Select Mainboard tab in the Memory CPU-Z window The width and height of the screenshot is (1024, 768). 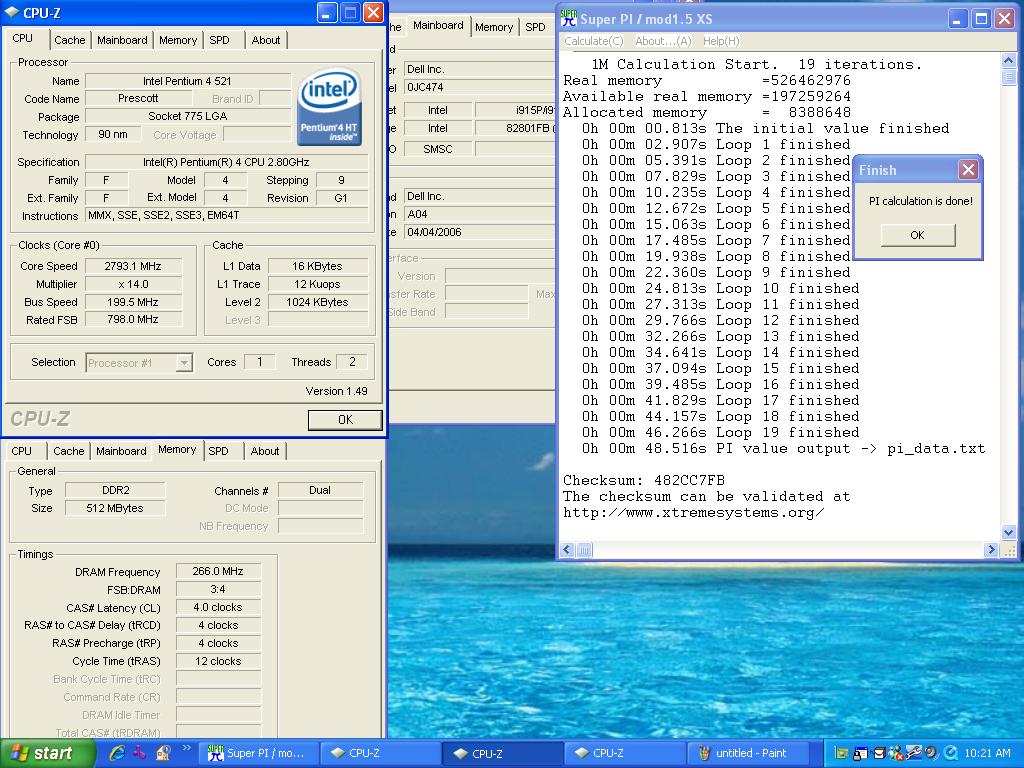[x=121, y=451]
